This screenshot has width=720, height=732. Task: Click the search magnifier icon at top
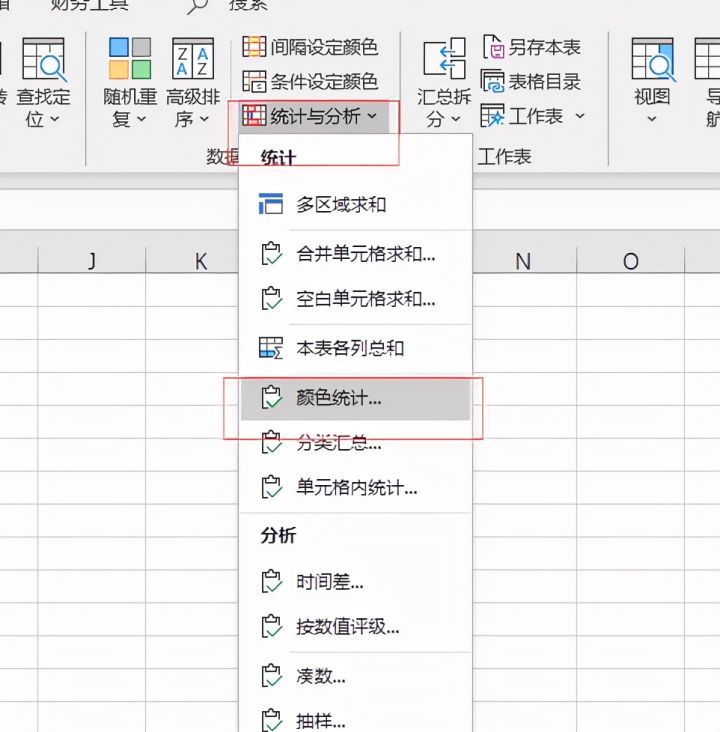pos(197,7)
